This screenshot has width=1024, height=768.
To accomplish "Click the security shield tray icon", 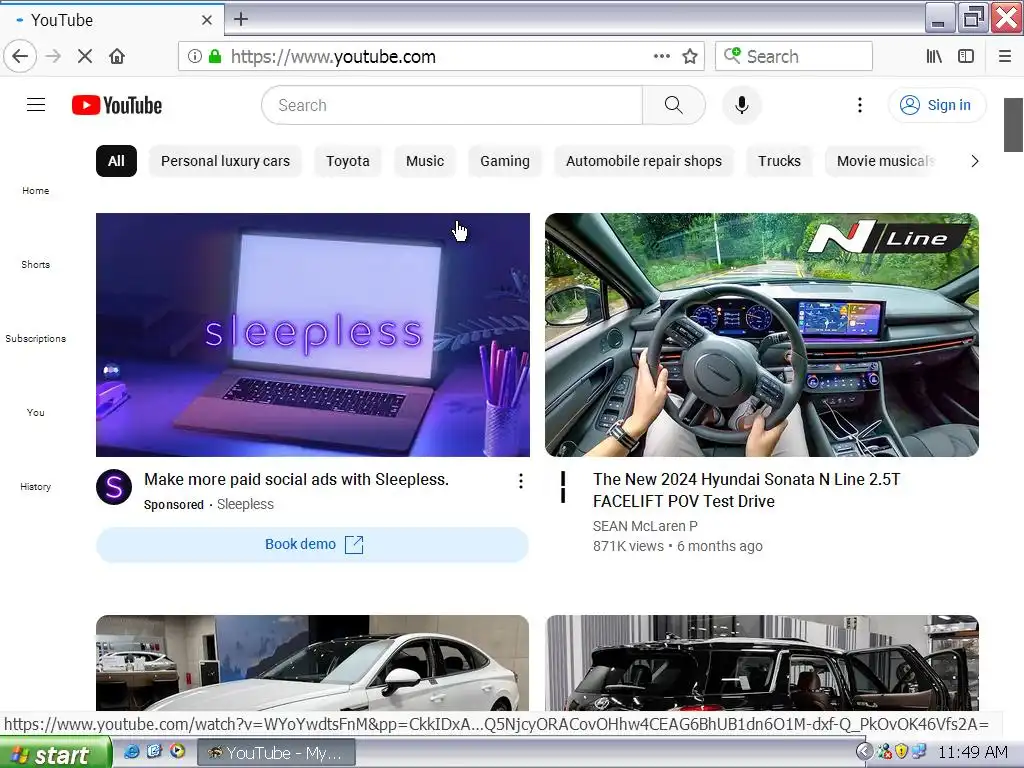I will pos(902,752).
